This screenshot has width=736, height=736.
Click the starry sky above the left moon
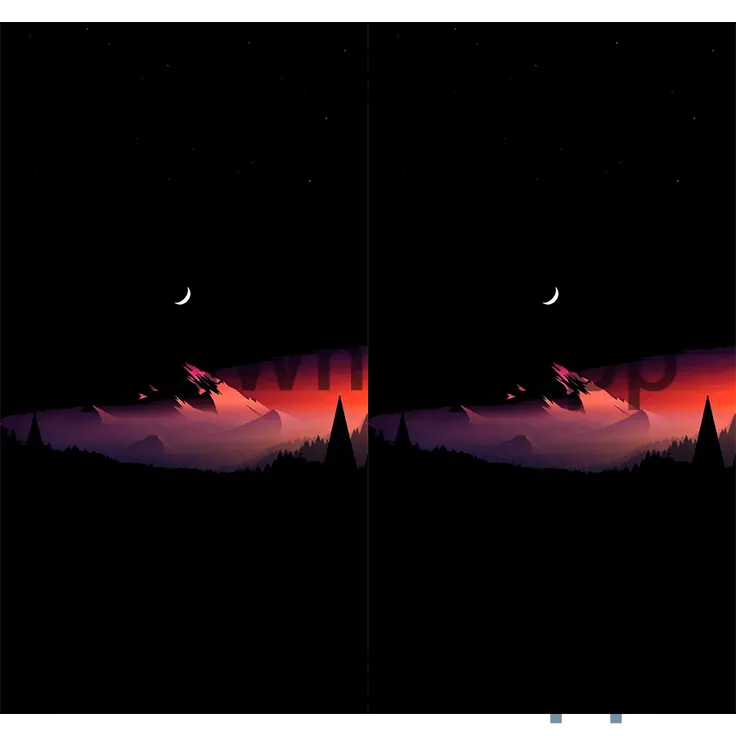[183, 150]
